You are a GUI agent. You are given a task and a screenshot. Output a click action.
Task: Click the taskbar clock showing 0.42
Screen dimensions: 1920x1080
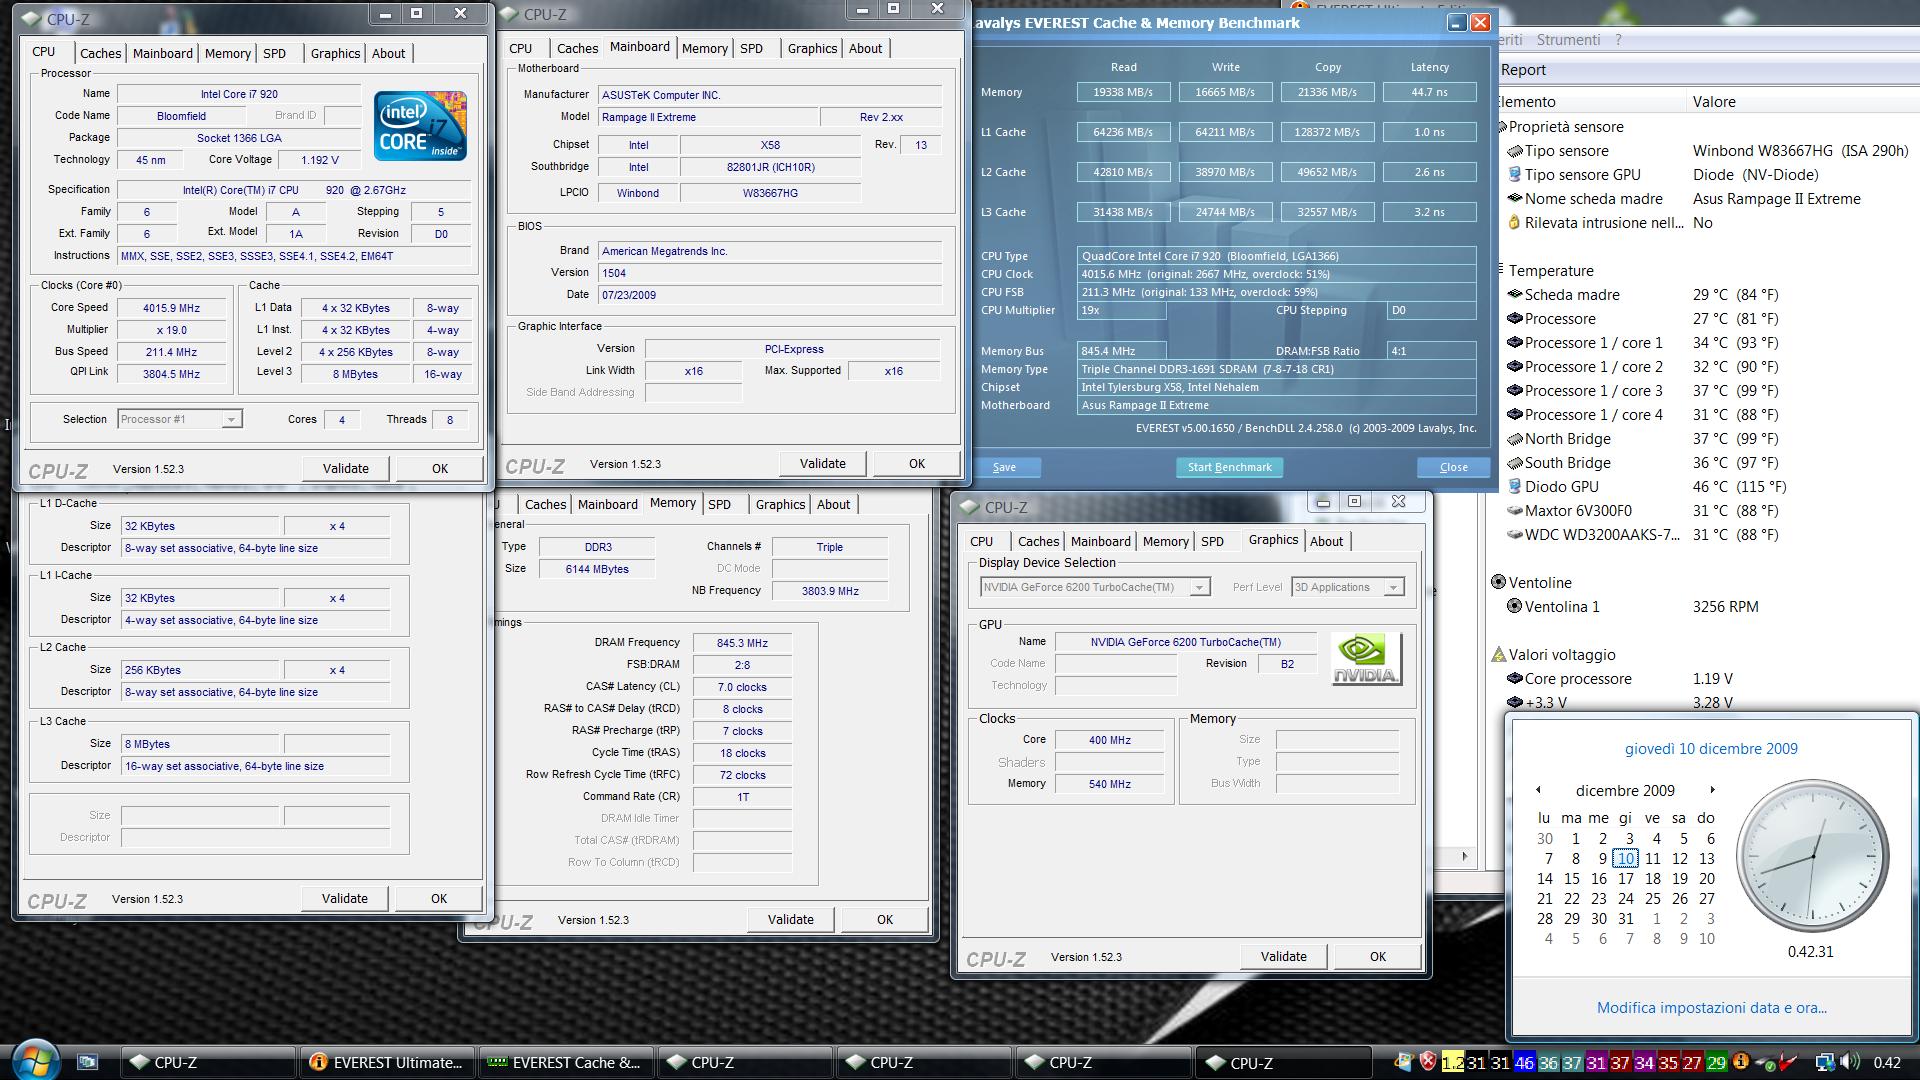coord(1887,1063)
